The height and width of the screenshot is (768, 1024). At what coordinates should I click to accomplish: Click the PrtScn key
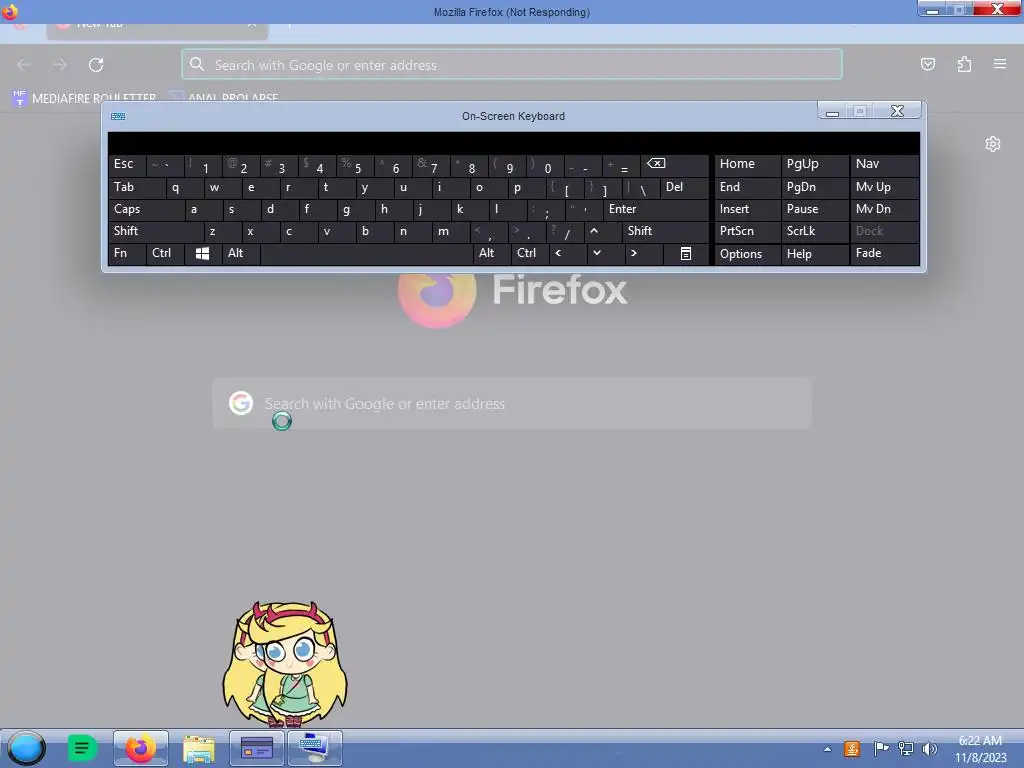747,231
